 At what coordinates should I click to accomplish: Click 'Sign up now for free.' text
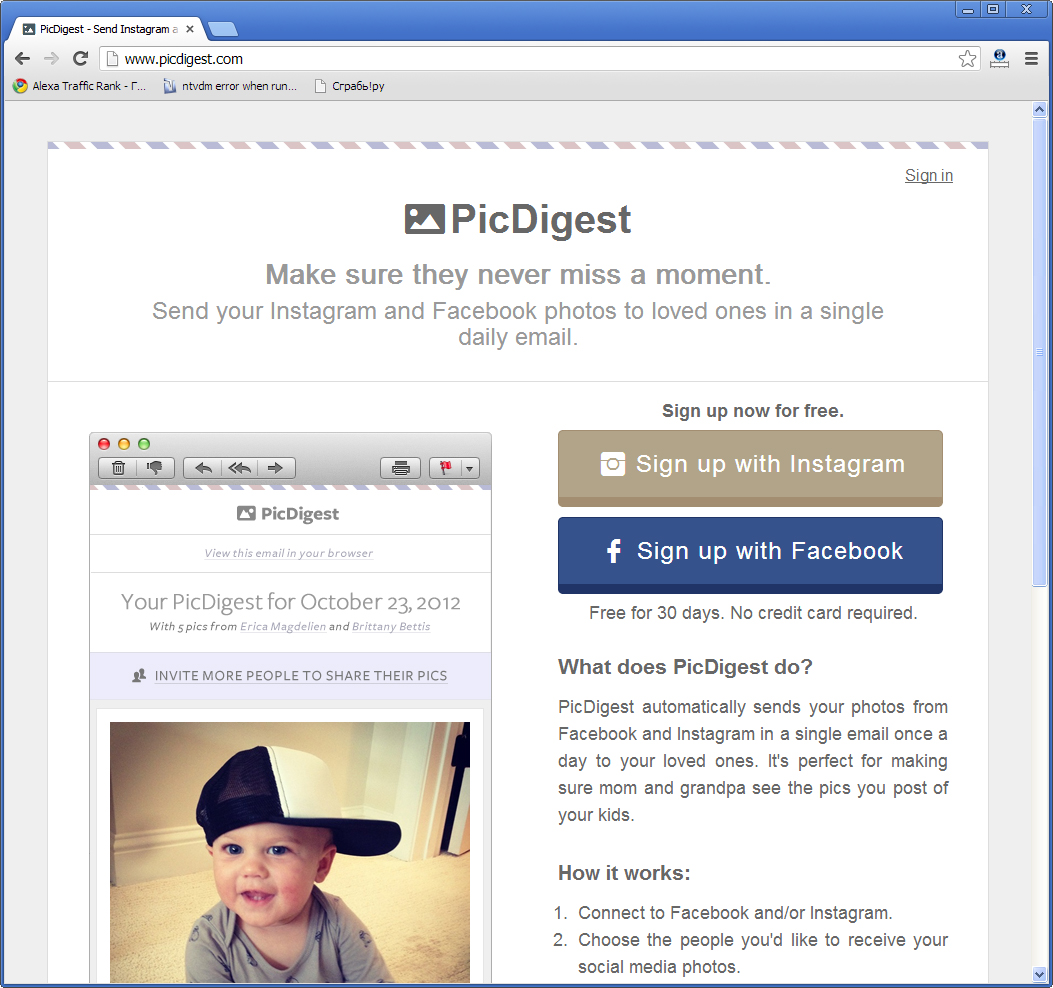coord(753,410)
